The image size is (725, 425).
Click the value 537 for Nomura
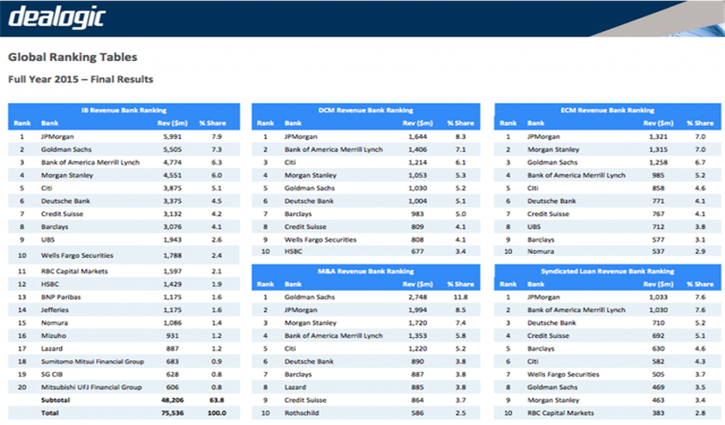click(658, 252)
